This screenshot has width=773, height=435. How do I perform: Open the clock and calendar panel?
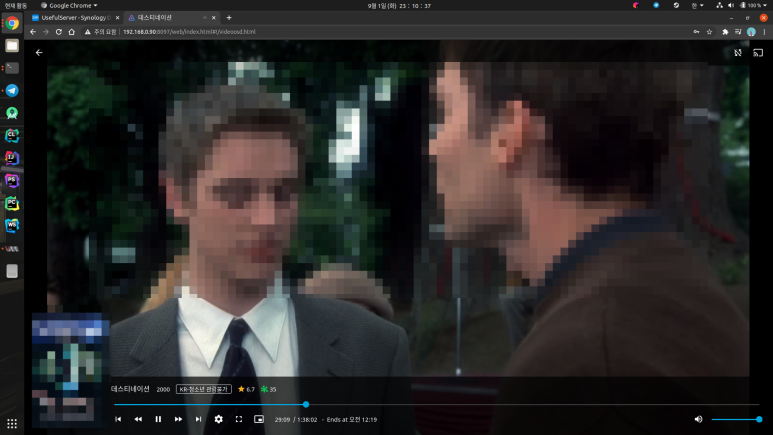399,5
